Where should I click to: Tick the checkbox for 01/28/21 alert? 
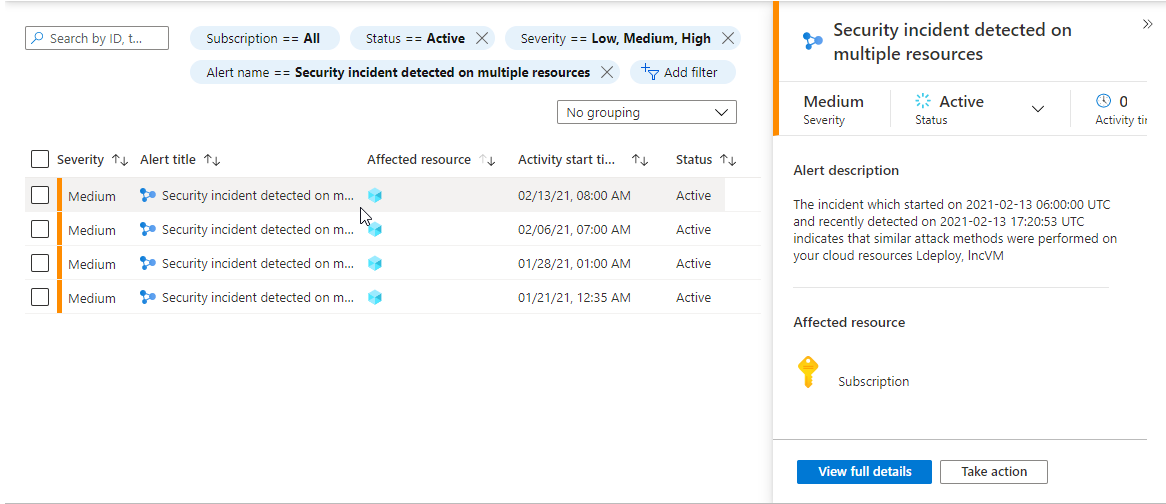point(40,264)
